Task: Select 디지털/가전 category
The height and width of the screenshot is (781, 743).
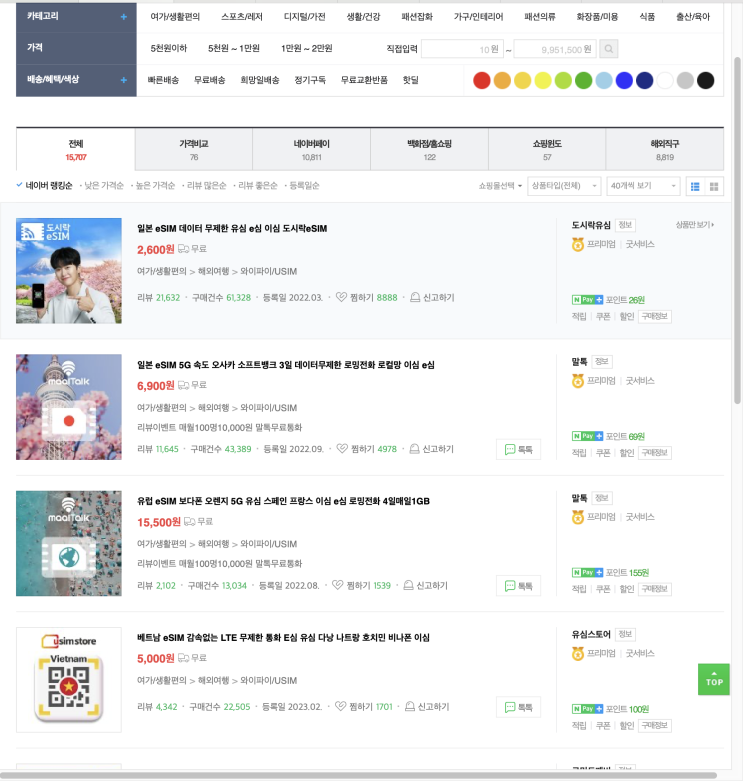Action: [x=305, y=17]
